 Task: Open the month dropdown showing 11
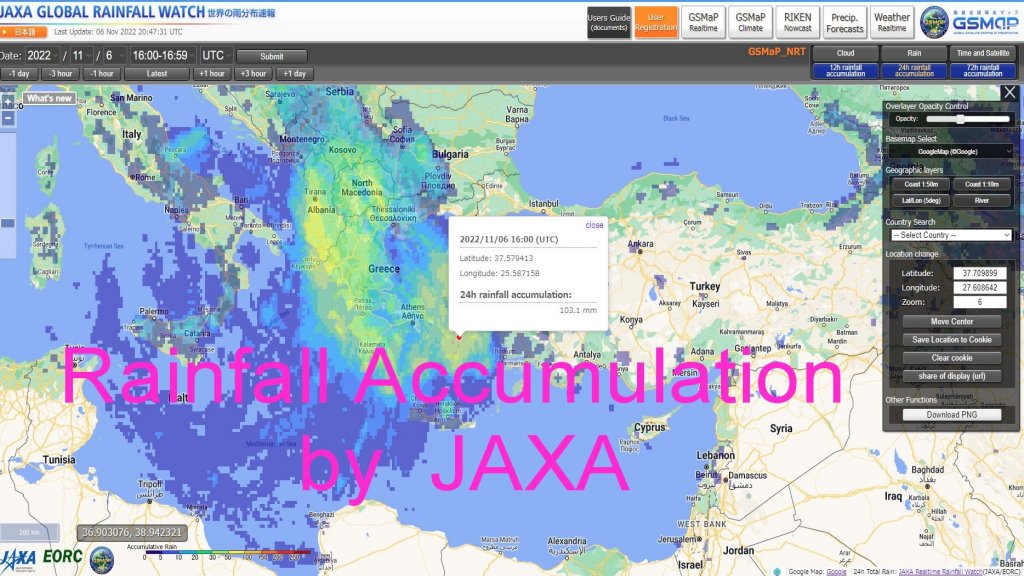pos(81,56)
